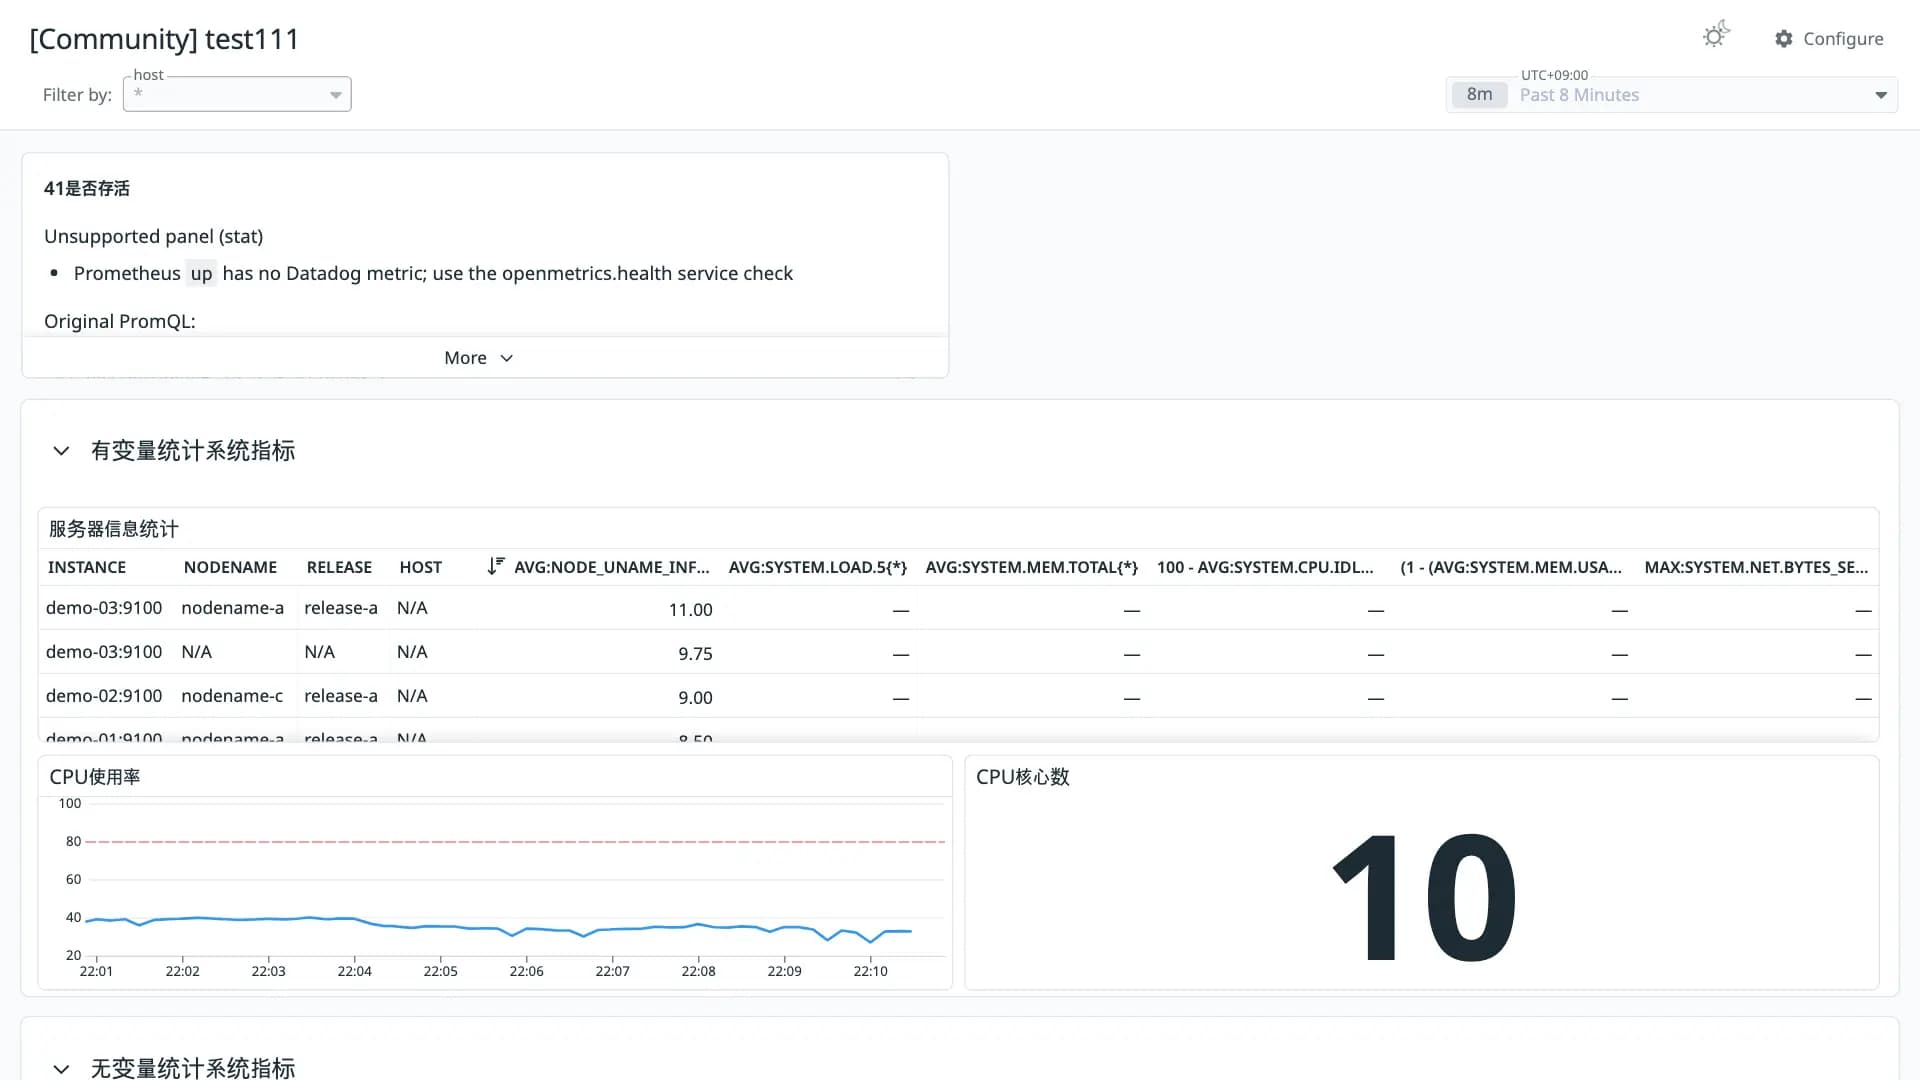Image resolution: width=1920 pixels, height=1080 pixels.
Task: Click the [Community] test111 dashboard title
Action: click(164, 39)
